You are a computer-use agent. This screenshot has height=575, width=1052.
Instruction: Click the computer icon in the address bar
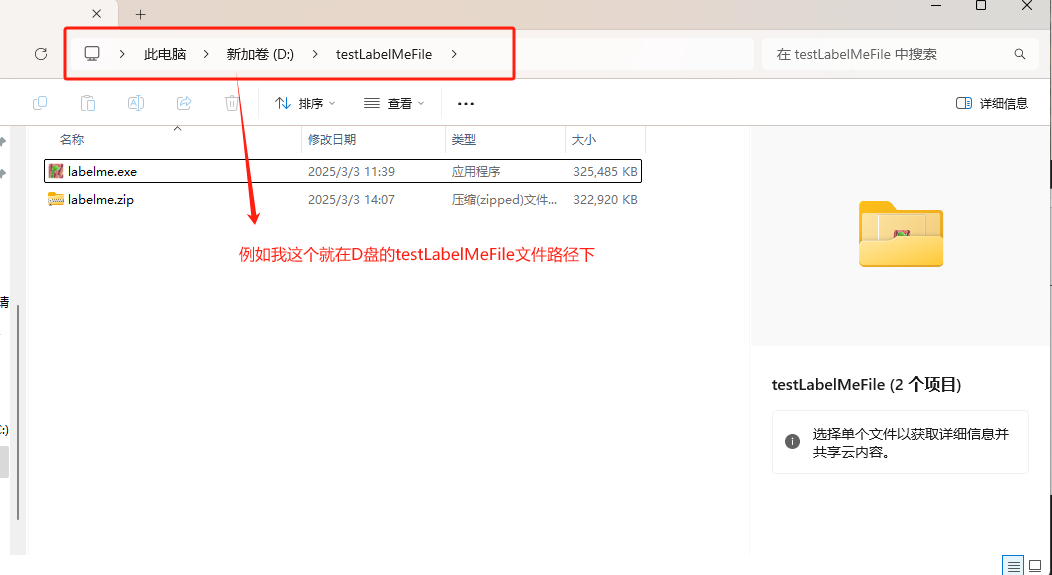coord(92,54)
